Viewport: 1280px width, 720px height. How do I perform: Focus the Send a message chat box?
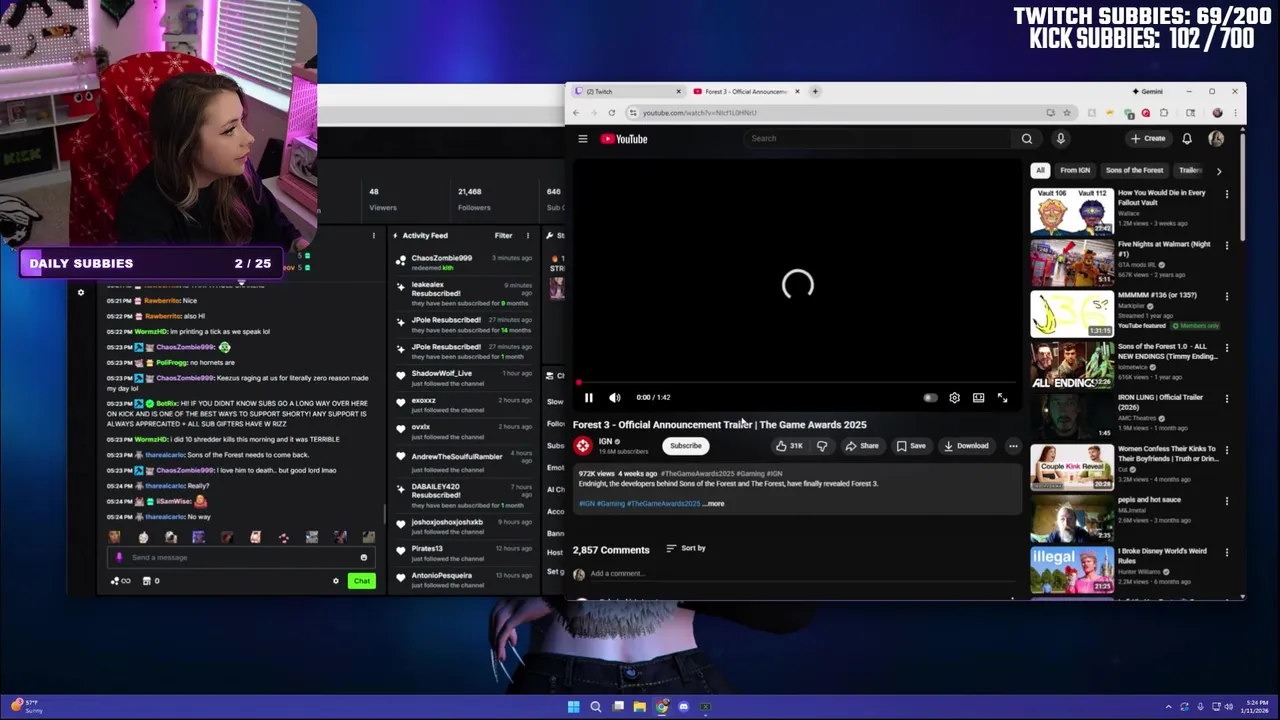pos(240,558)
